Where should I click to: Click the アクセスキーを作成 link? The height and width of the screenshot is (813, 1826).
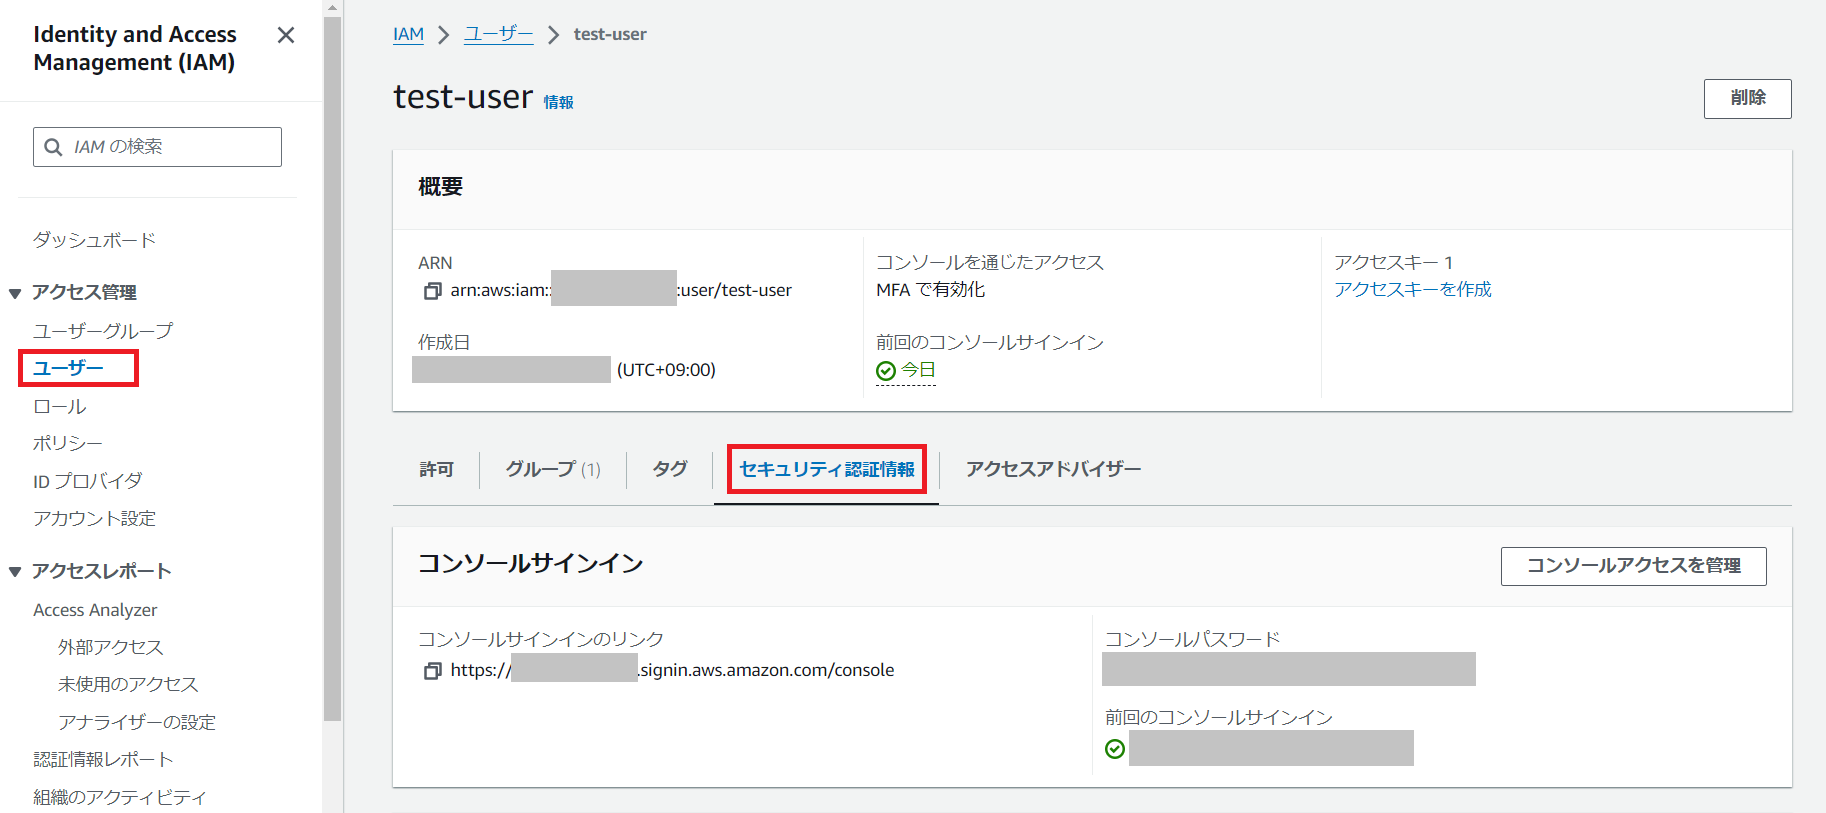coord(1412,289)
